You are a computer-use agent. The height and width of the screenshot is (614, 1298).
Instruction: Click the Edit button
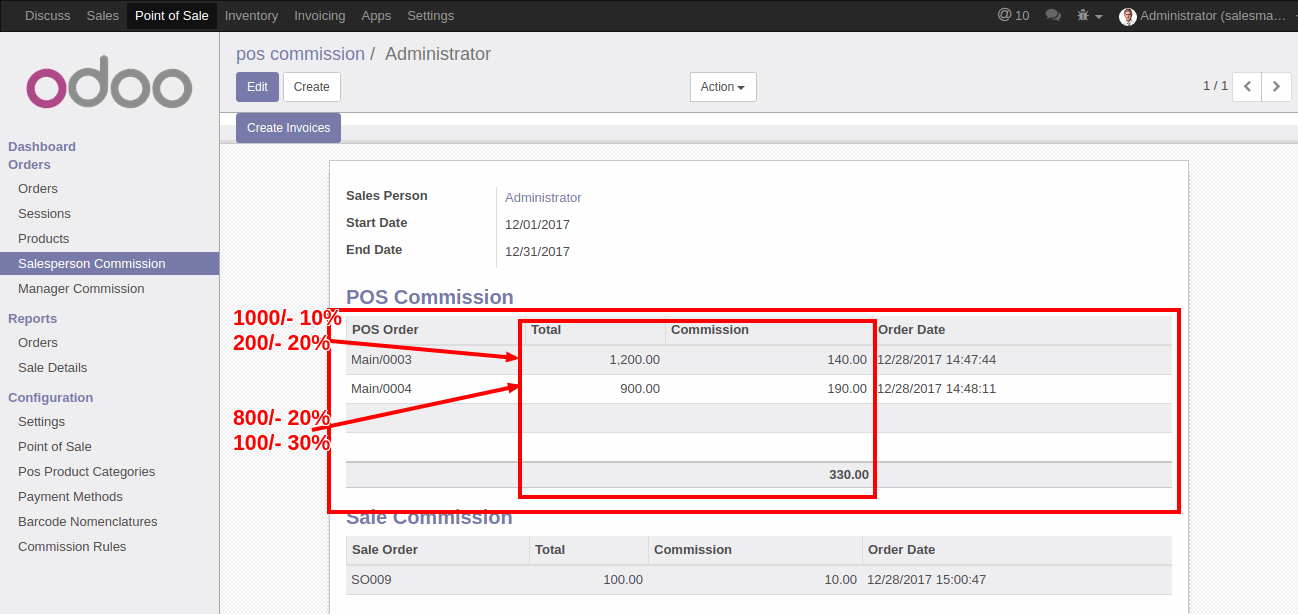point(257,87)
